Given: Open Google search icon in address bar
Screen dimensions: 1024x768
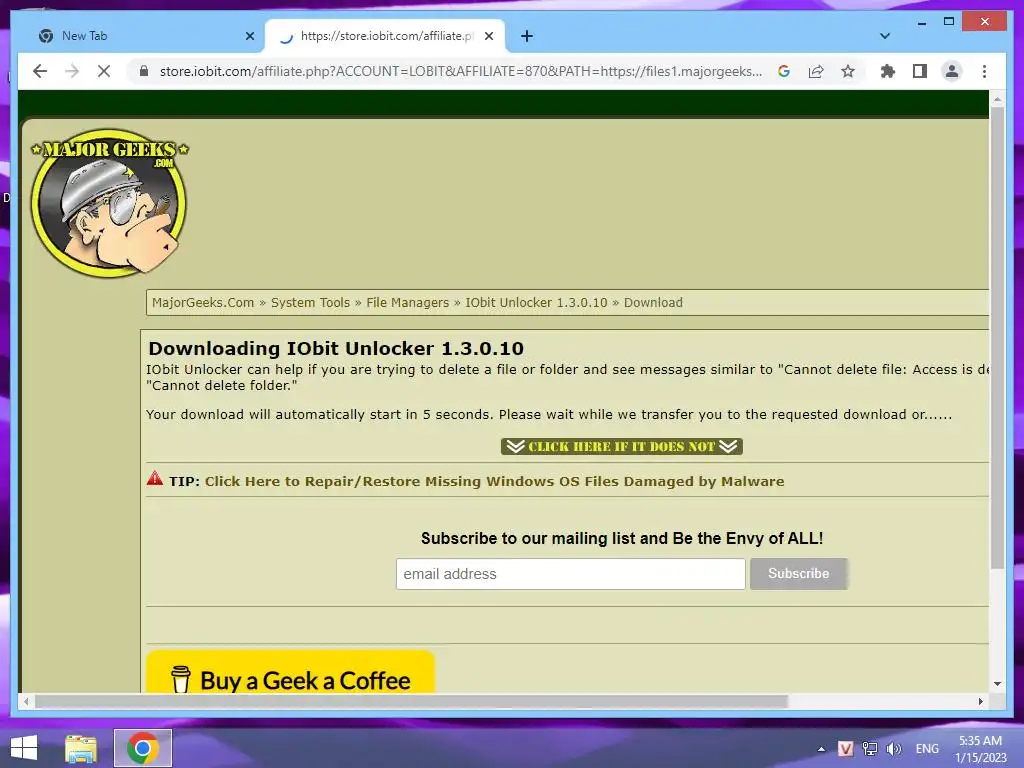Looking at the screenshot, I should [x=784, y=71].
